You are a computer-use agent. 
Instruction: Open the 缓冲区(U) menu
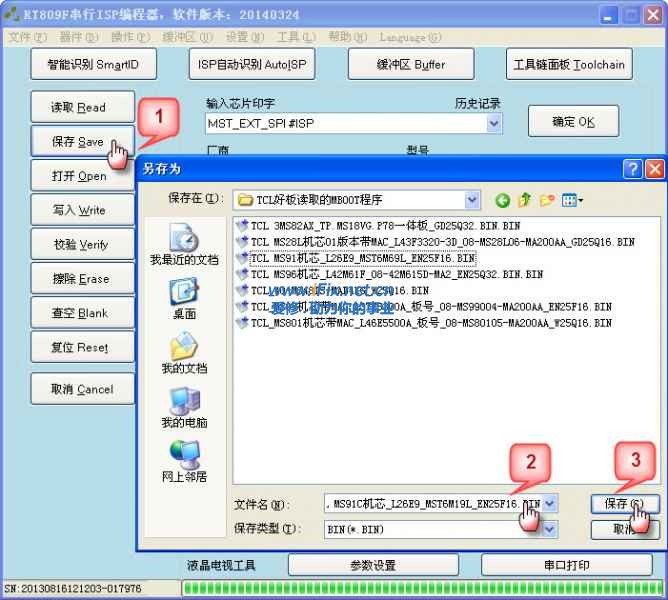pos(188,37)
